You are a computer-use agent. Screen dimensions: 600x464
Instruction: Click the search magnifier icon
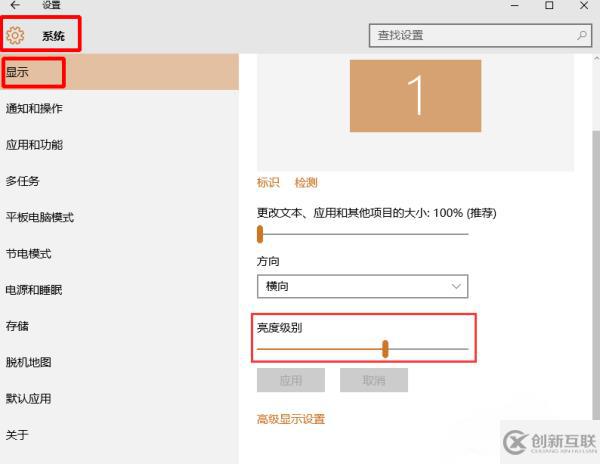tap(582, 36)
